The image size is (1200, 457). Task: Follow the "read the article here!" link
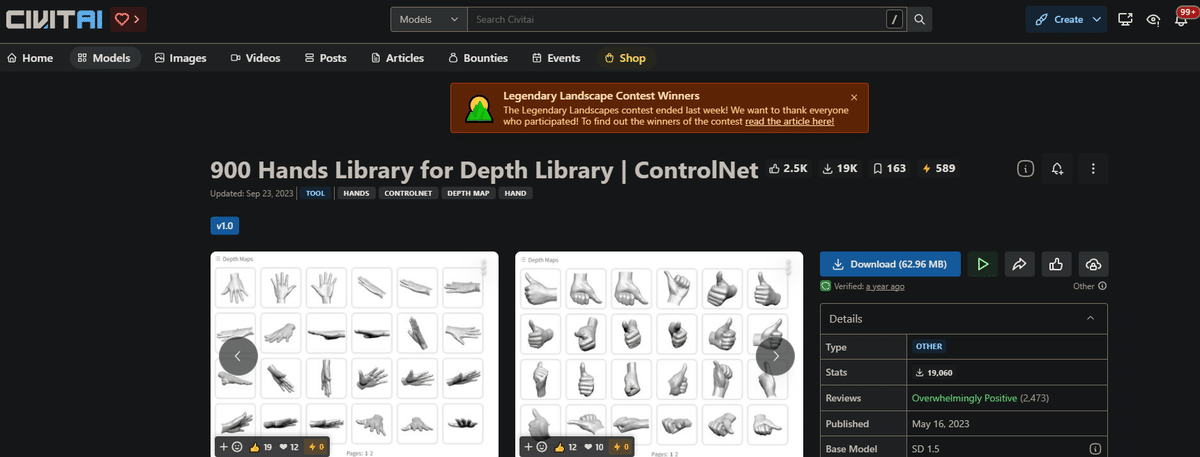pos(789,122)
